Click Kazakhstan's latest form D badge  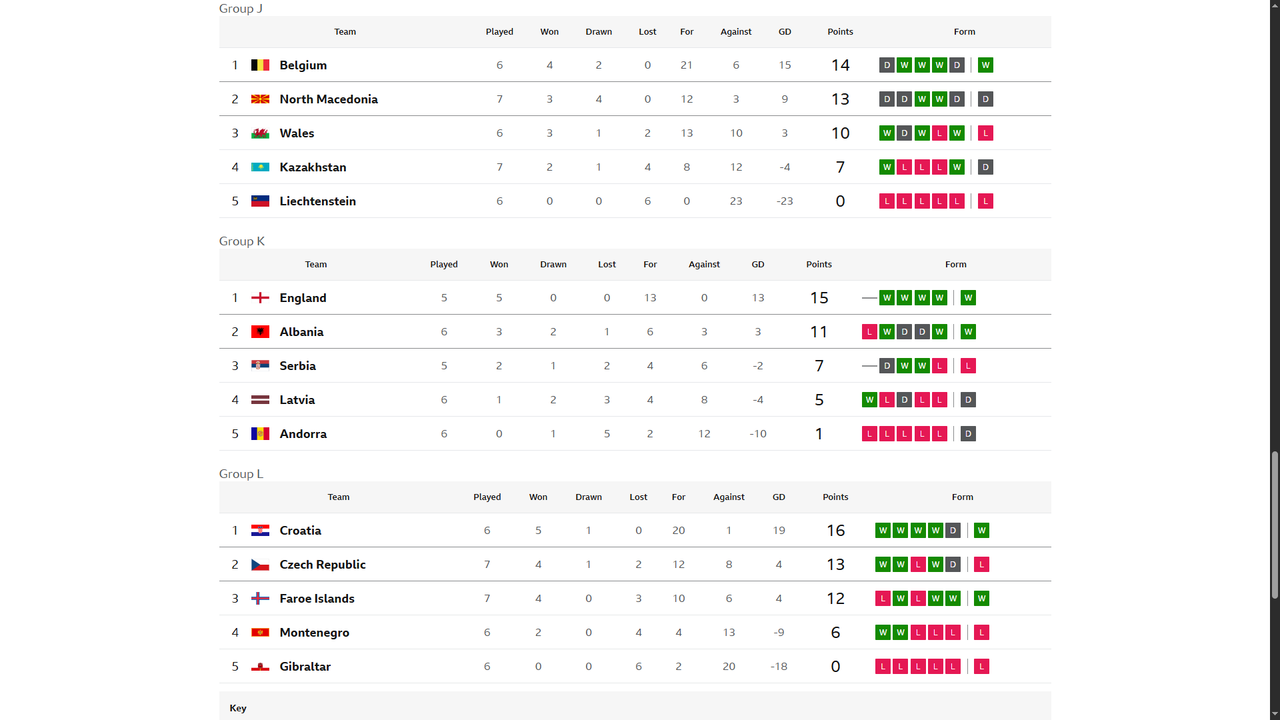coord(986,167)
